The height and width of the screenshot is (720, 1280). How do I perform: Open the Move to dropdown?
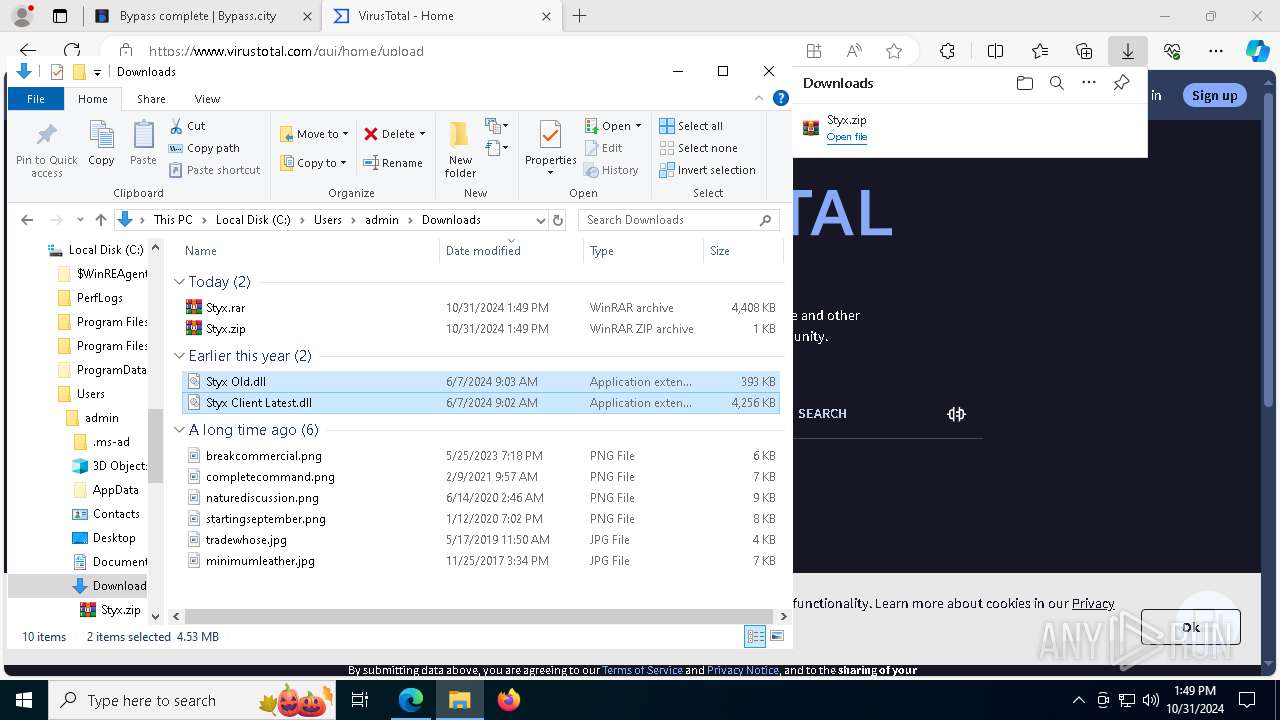(x=314, y=134)
